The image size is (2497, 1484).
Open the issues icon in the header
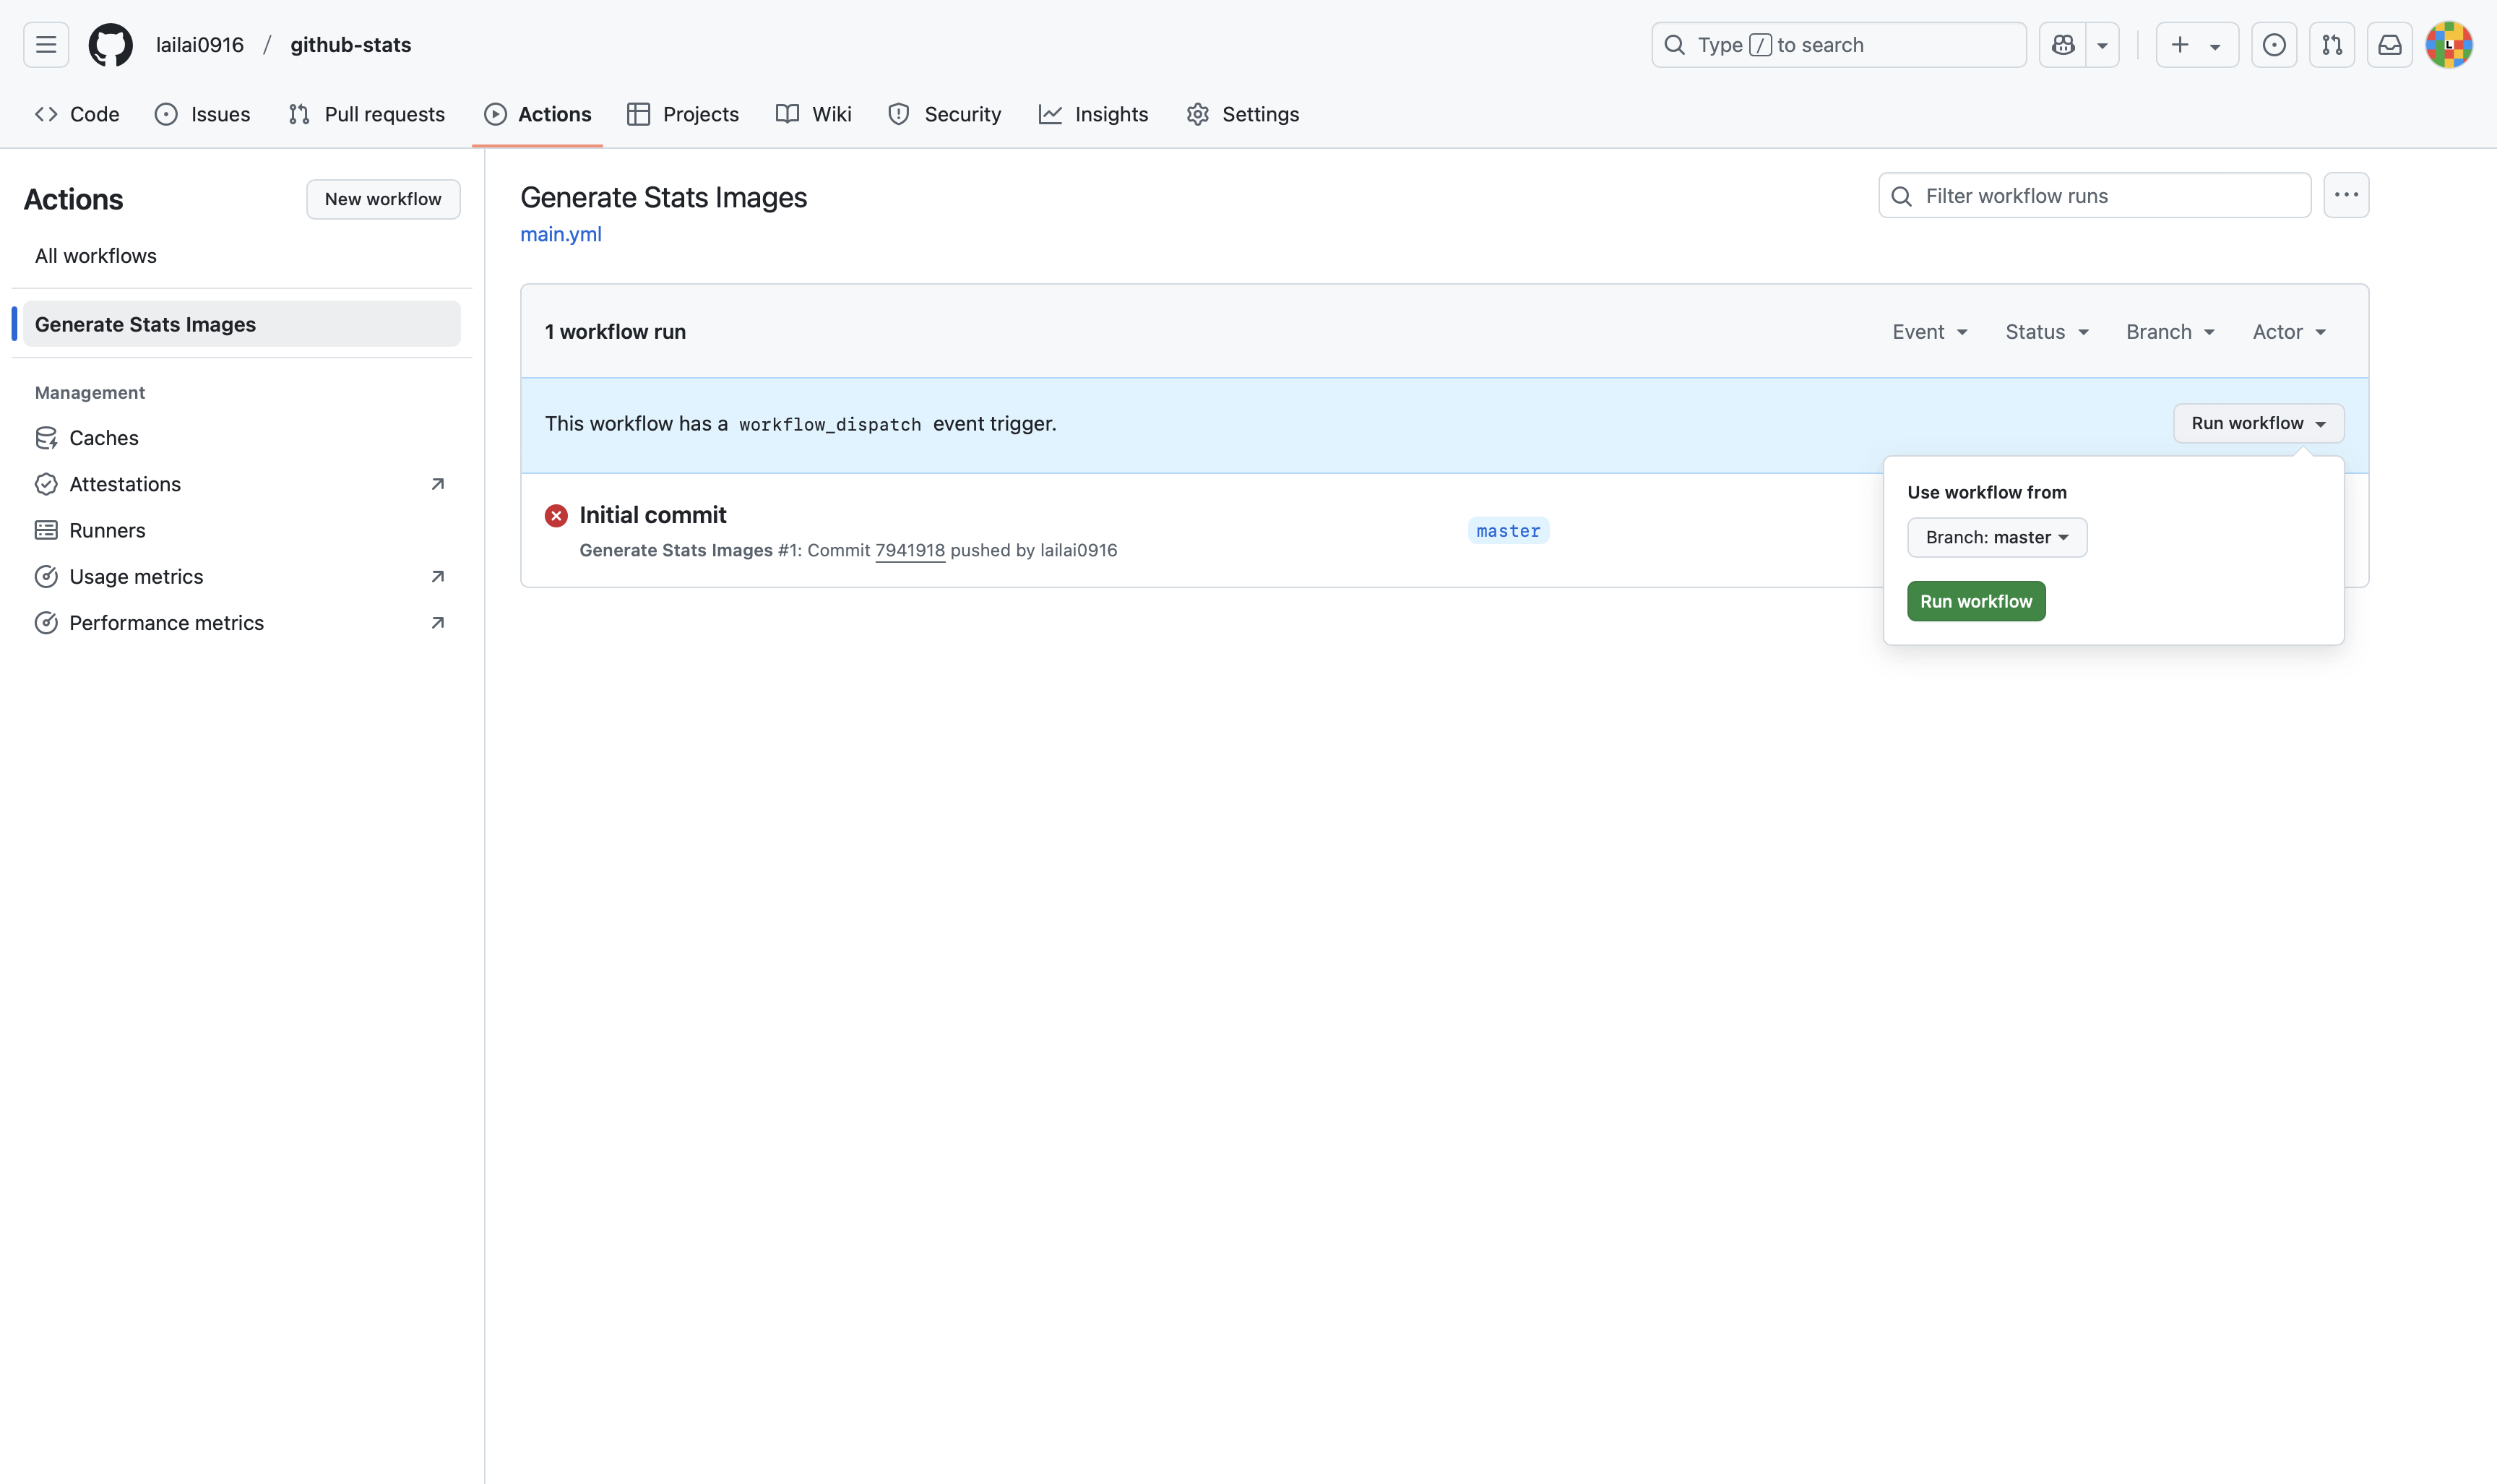click(2273, 45)
